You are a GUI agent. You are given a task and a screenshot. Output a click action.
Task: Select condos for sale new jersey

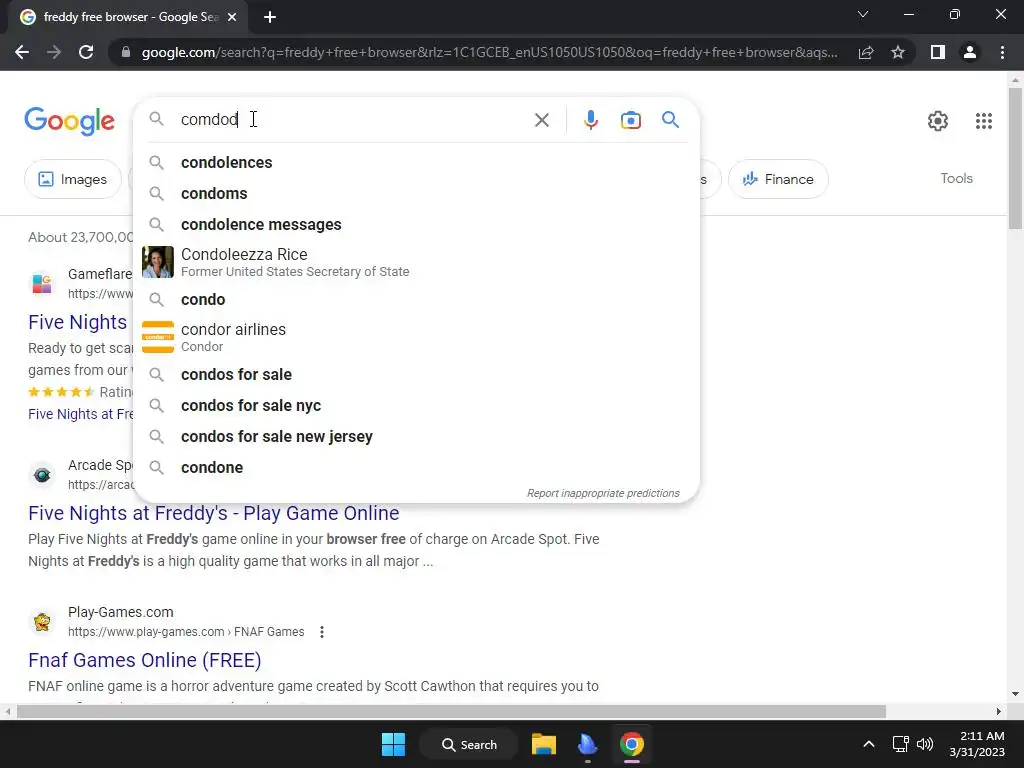point(416,436)
